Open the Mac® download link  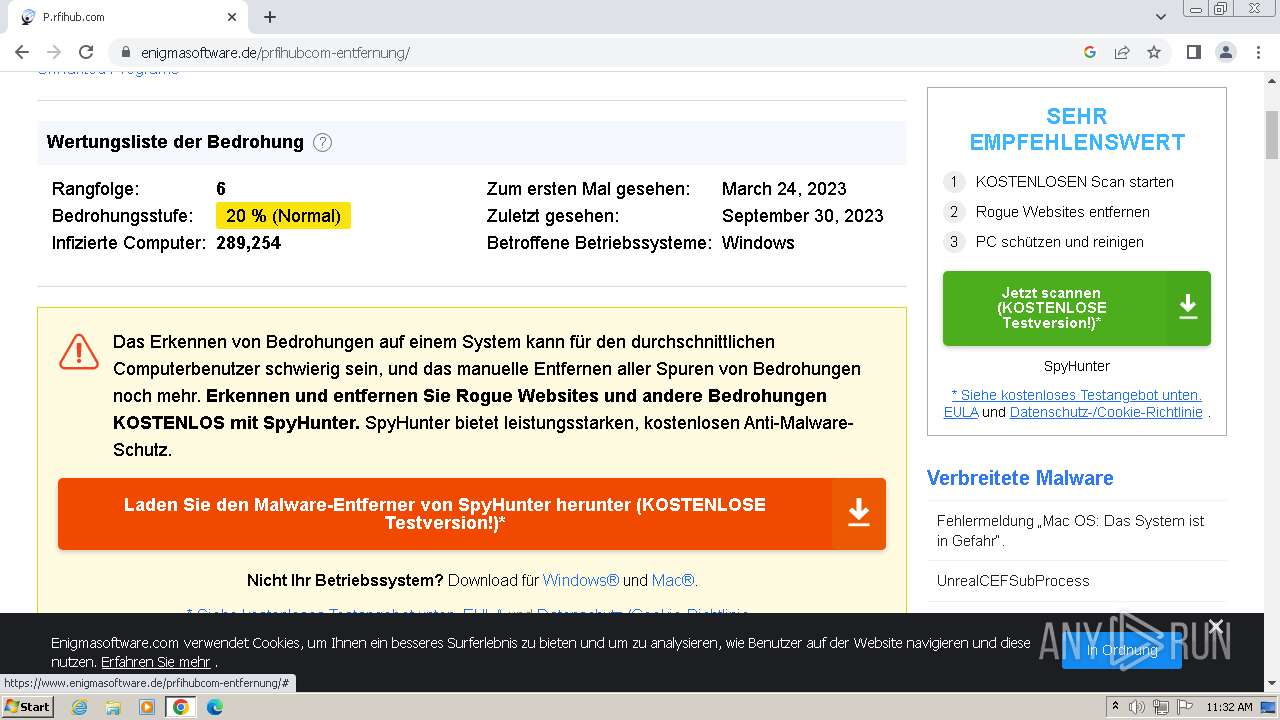coord(674,580)
